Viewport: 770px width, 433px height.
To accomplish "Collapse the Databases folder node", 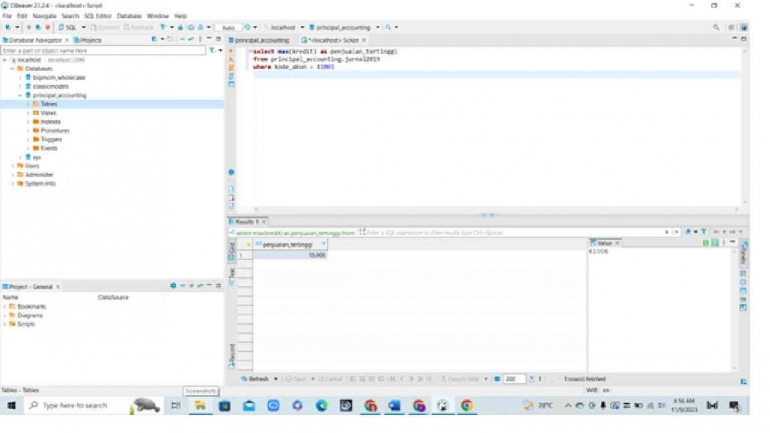I will click(x=13, y=69).
